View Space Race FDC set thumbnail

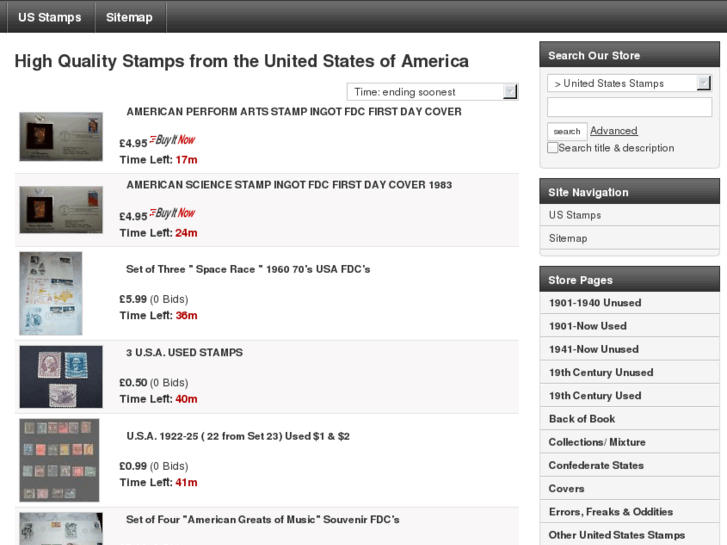pos(51,293)
